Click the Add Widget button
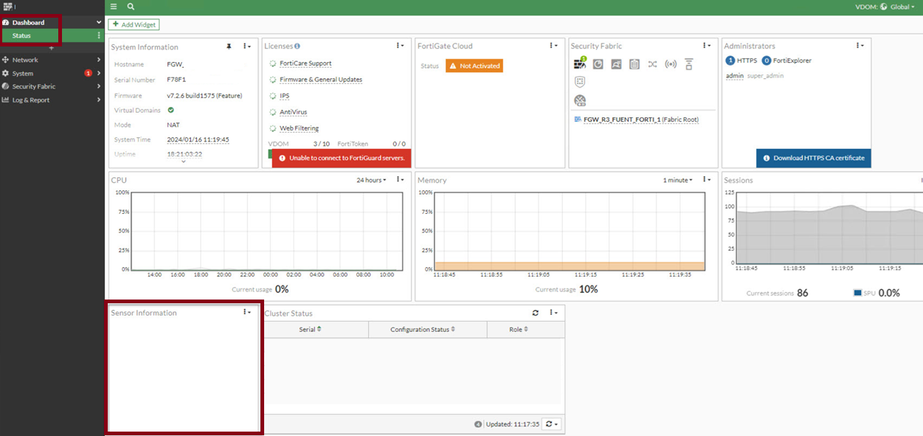Screen dimensions: 923x436 134,25
